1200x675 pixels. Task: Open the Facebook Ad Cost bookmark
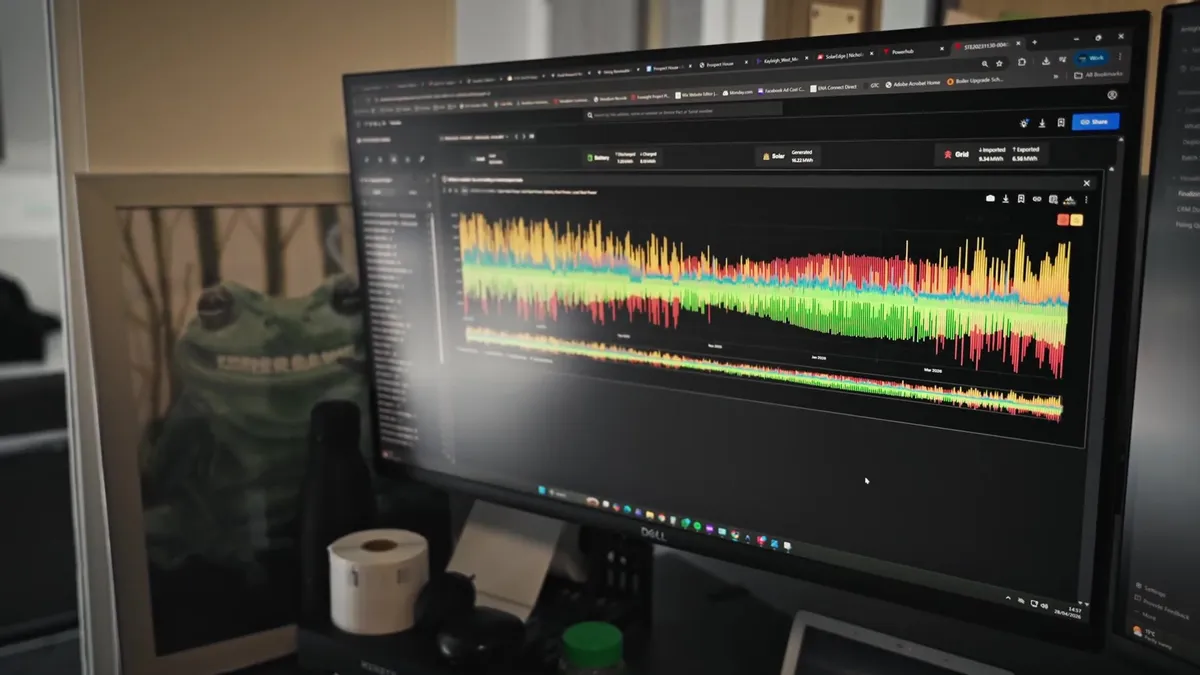pos(779,90)
